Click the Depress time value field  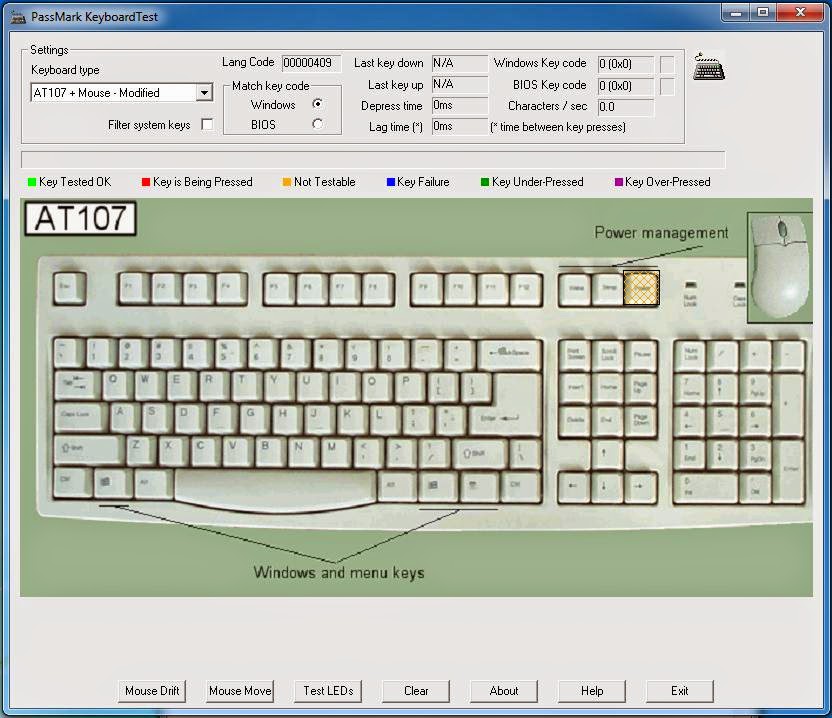[460, 105]
